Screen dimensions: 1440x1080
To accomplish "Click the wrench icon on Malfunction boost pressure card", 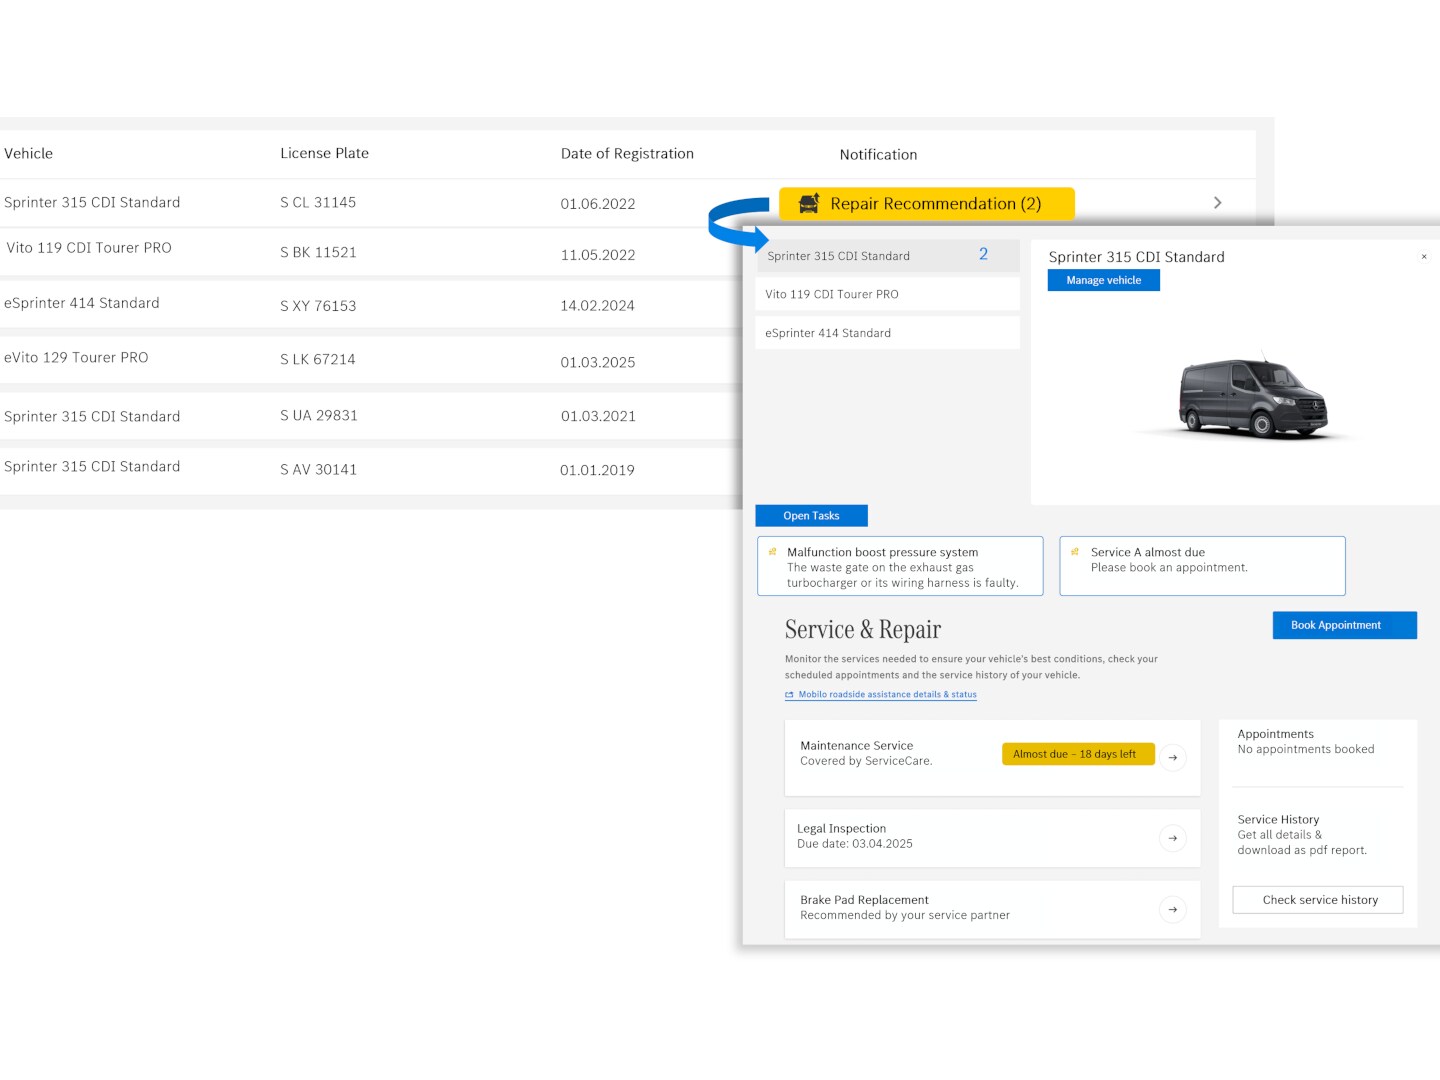I will pos(772,551).
